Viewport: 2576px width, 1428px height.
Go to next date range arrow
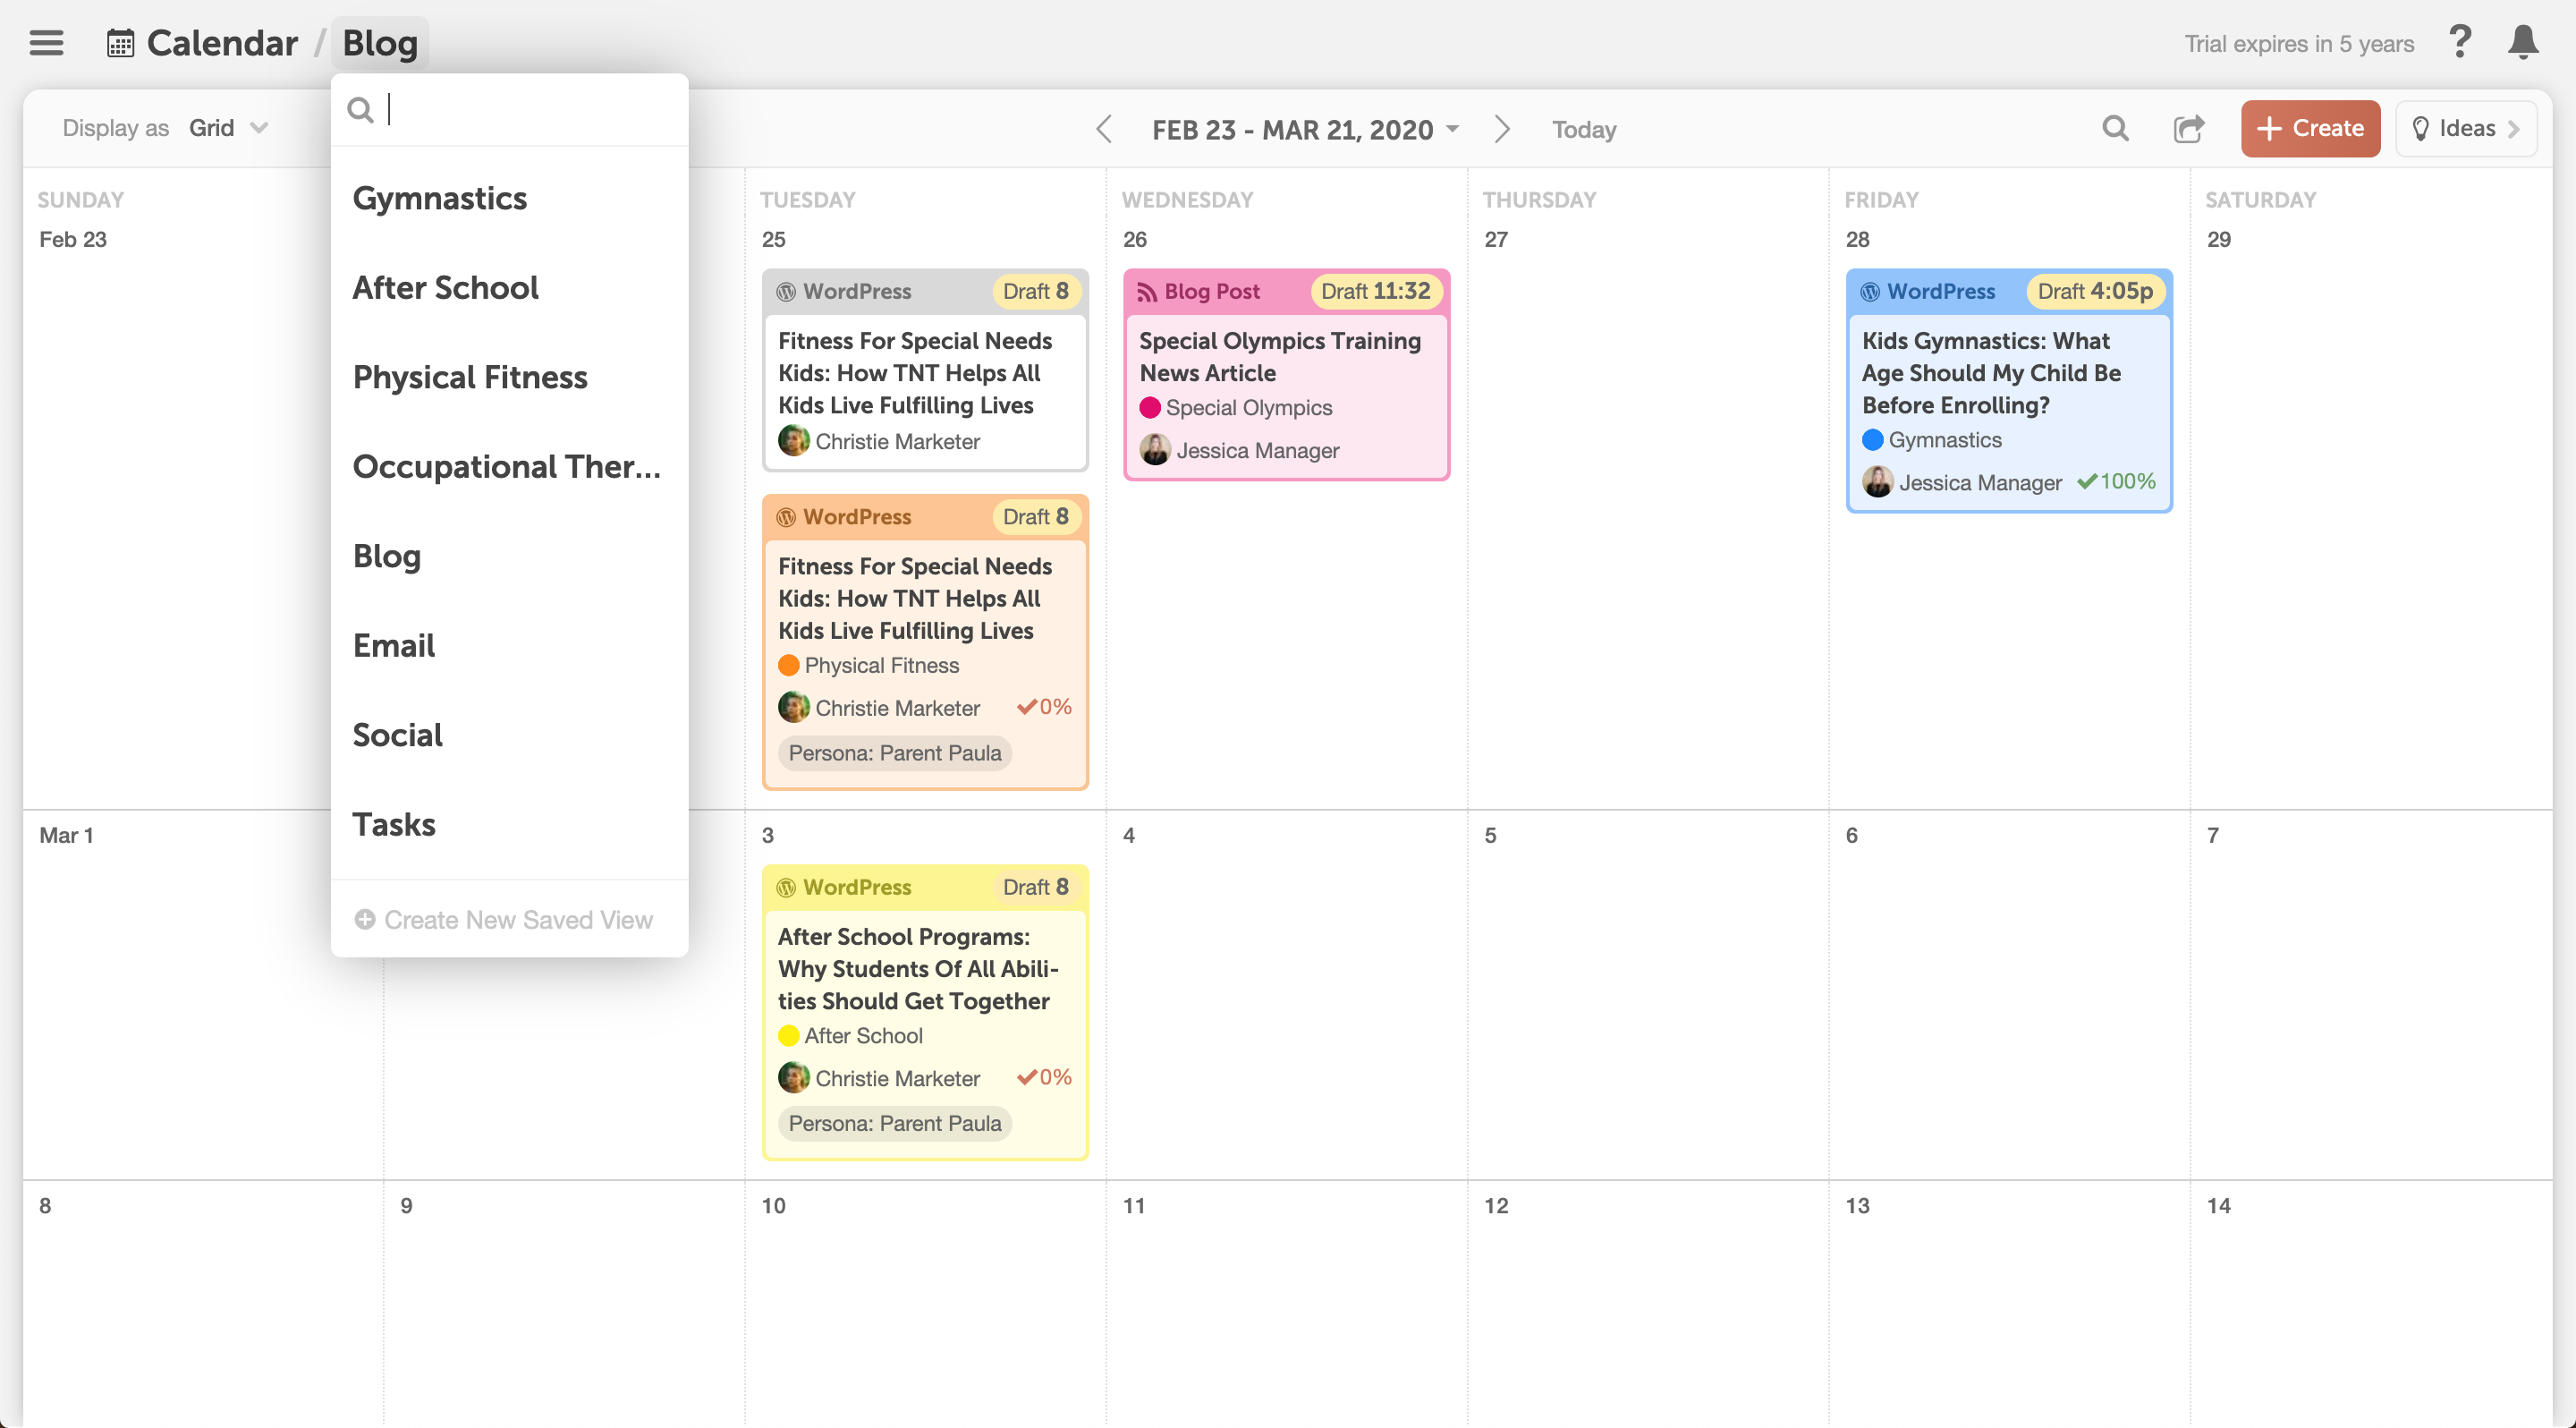point(1501,129)
